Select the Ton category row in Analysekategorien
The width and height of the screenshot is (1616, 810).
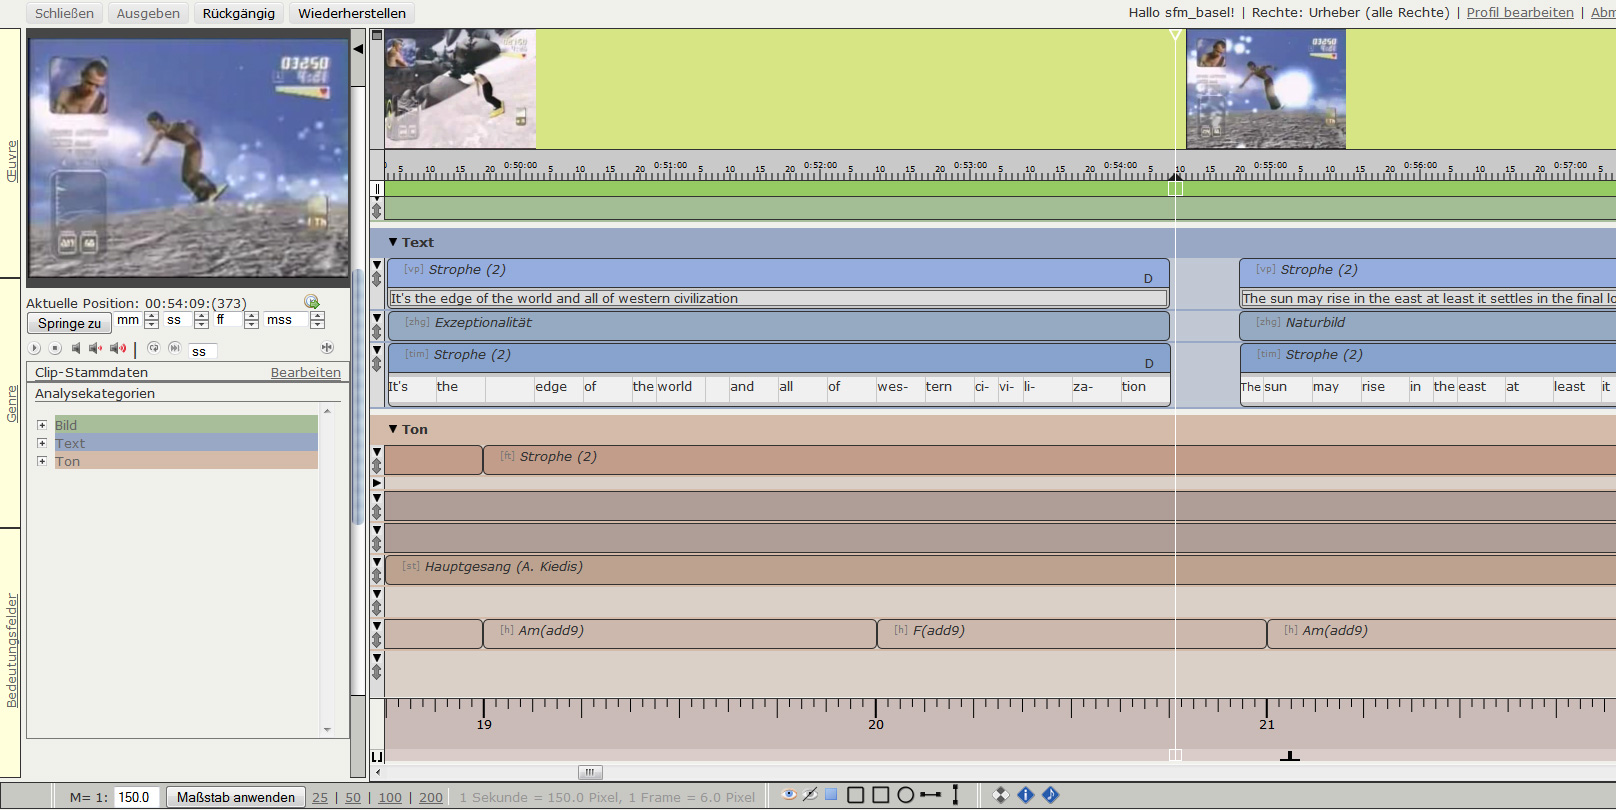click(x=186, y=461)
